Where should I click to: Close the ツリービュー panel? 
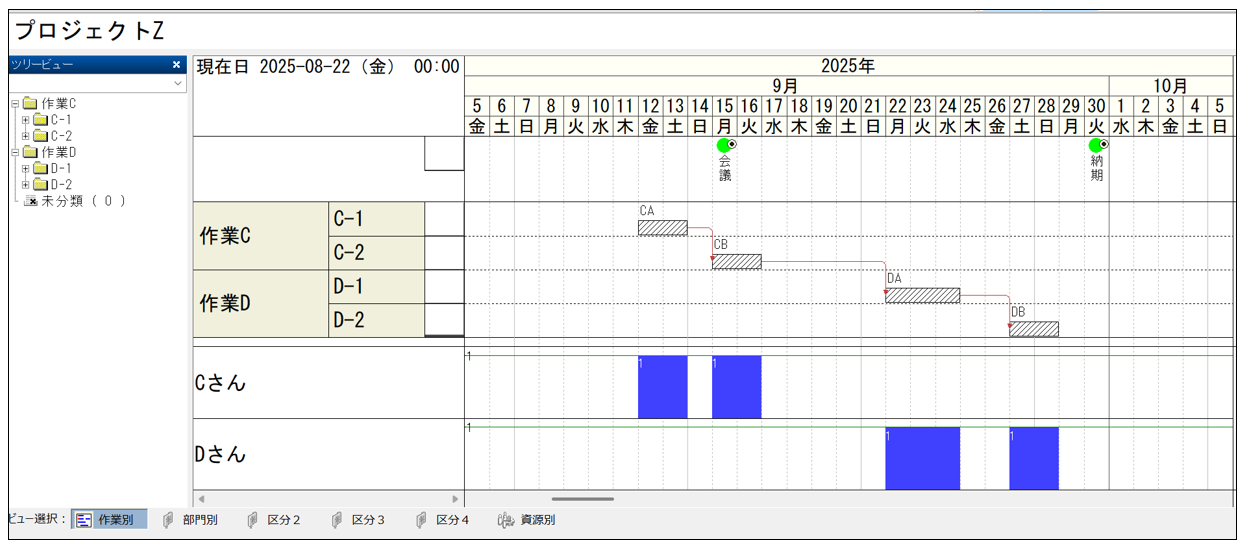177,65
